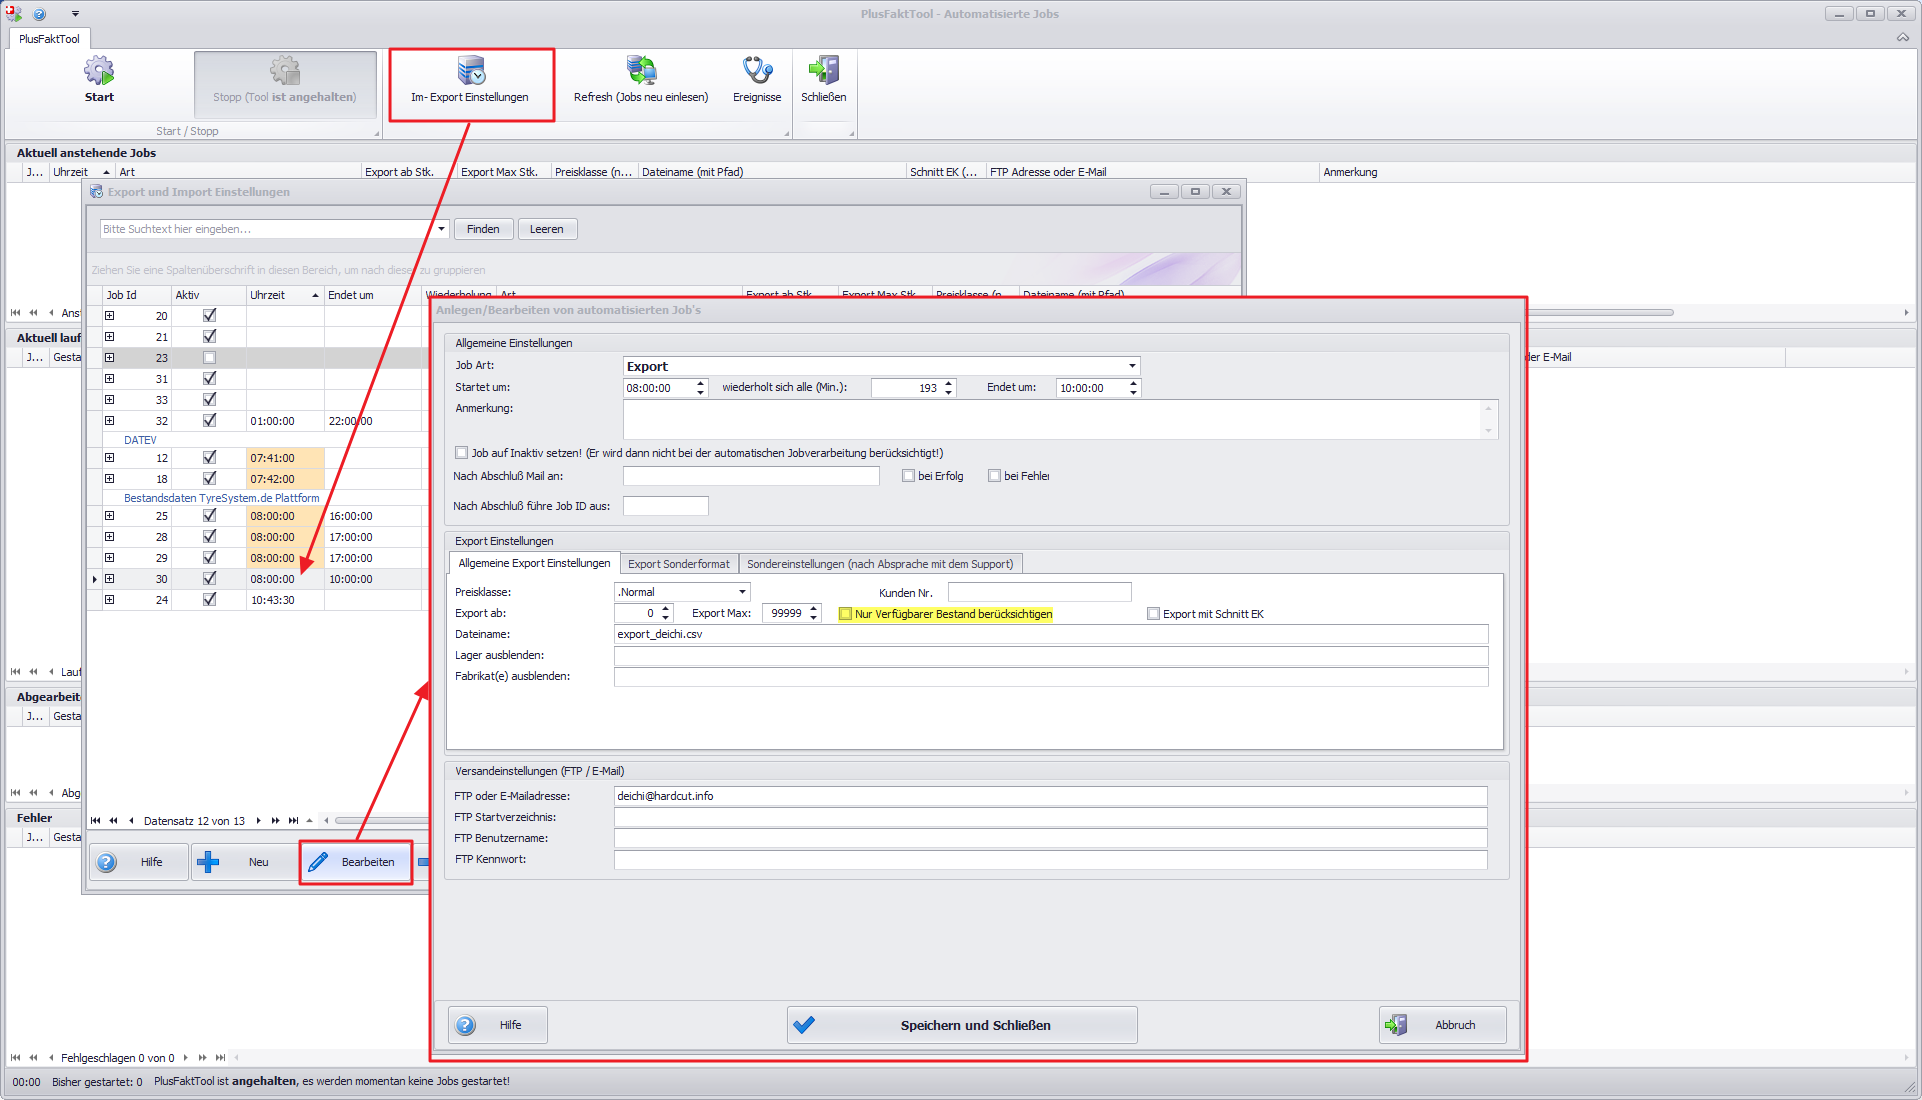This screenshot has width=1922, height=1100.
Task: Check the 'bei Erfolg' mail option
Action: click(x=908, y=476)
